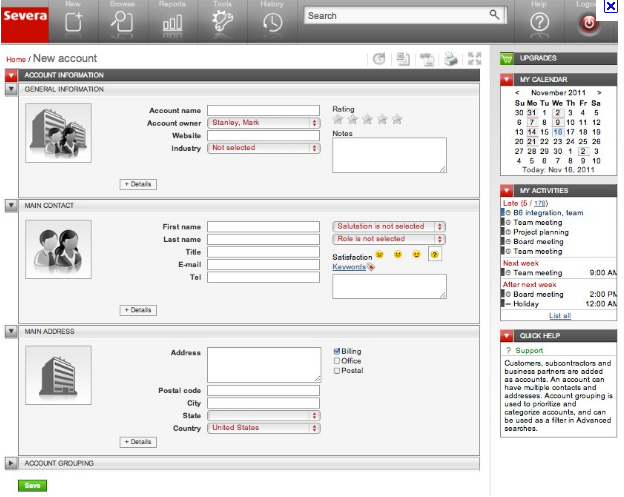Collapse the Quick Help panel
Screen dimensions: 624x497
(x=507, y=336)
